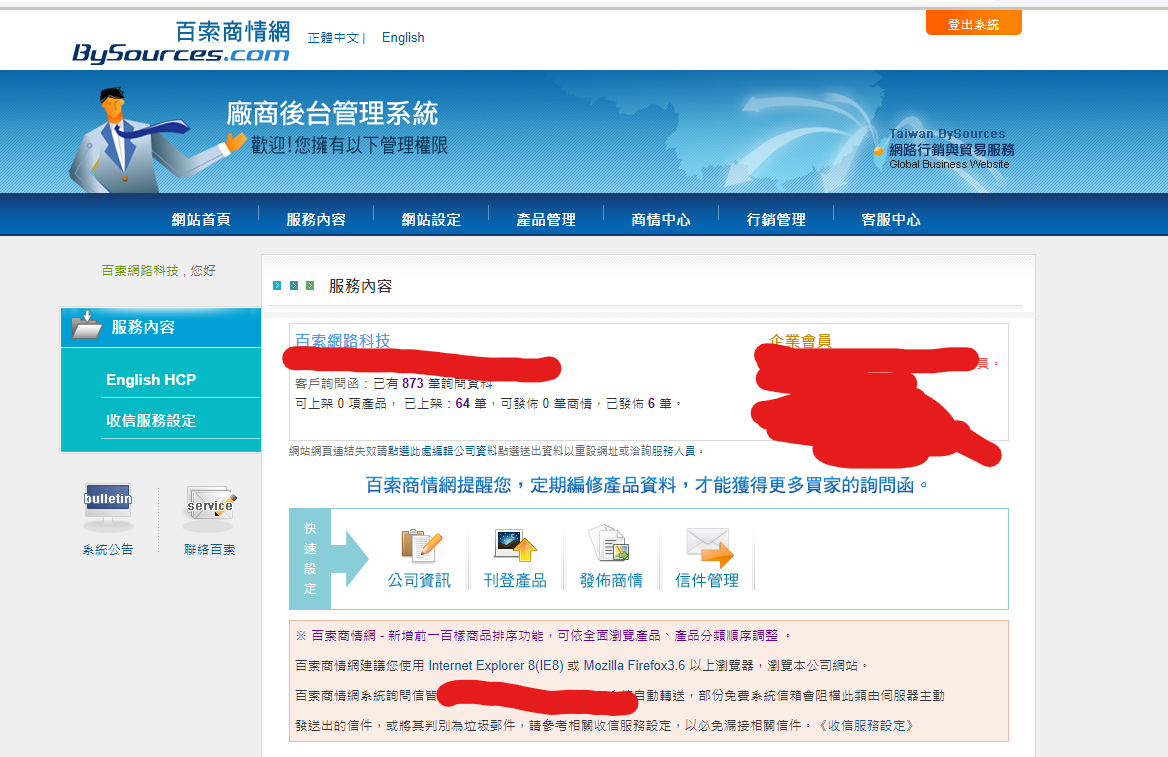Click the 873 inquiry count link
Screen dimensions: 1168x757
click(x=413, y=383)
